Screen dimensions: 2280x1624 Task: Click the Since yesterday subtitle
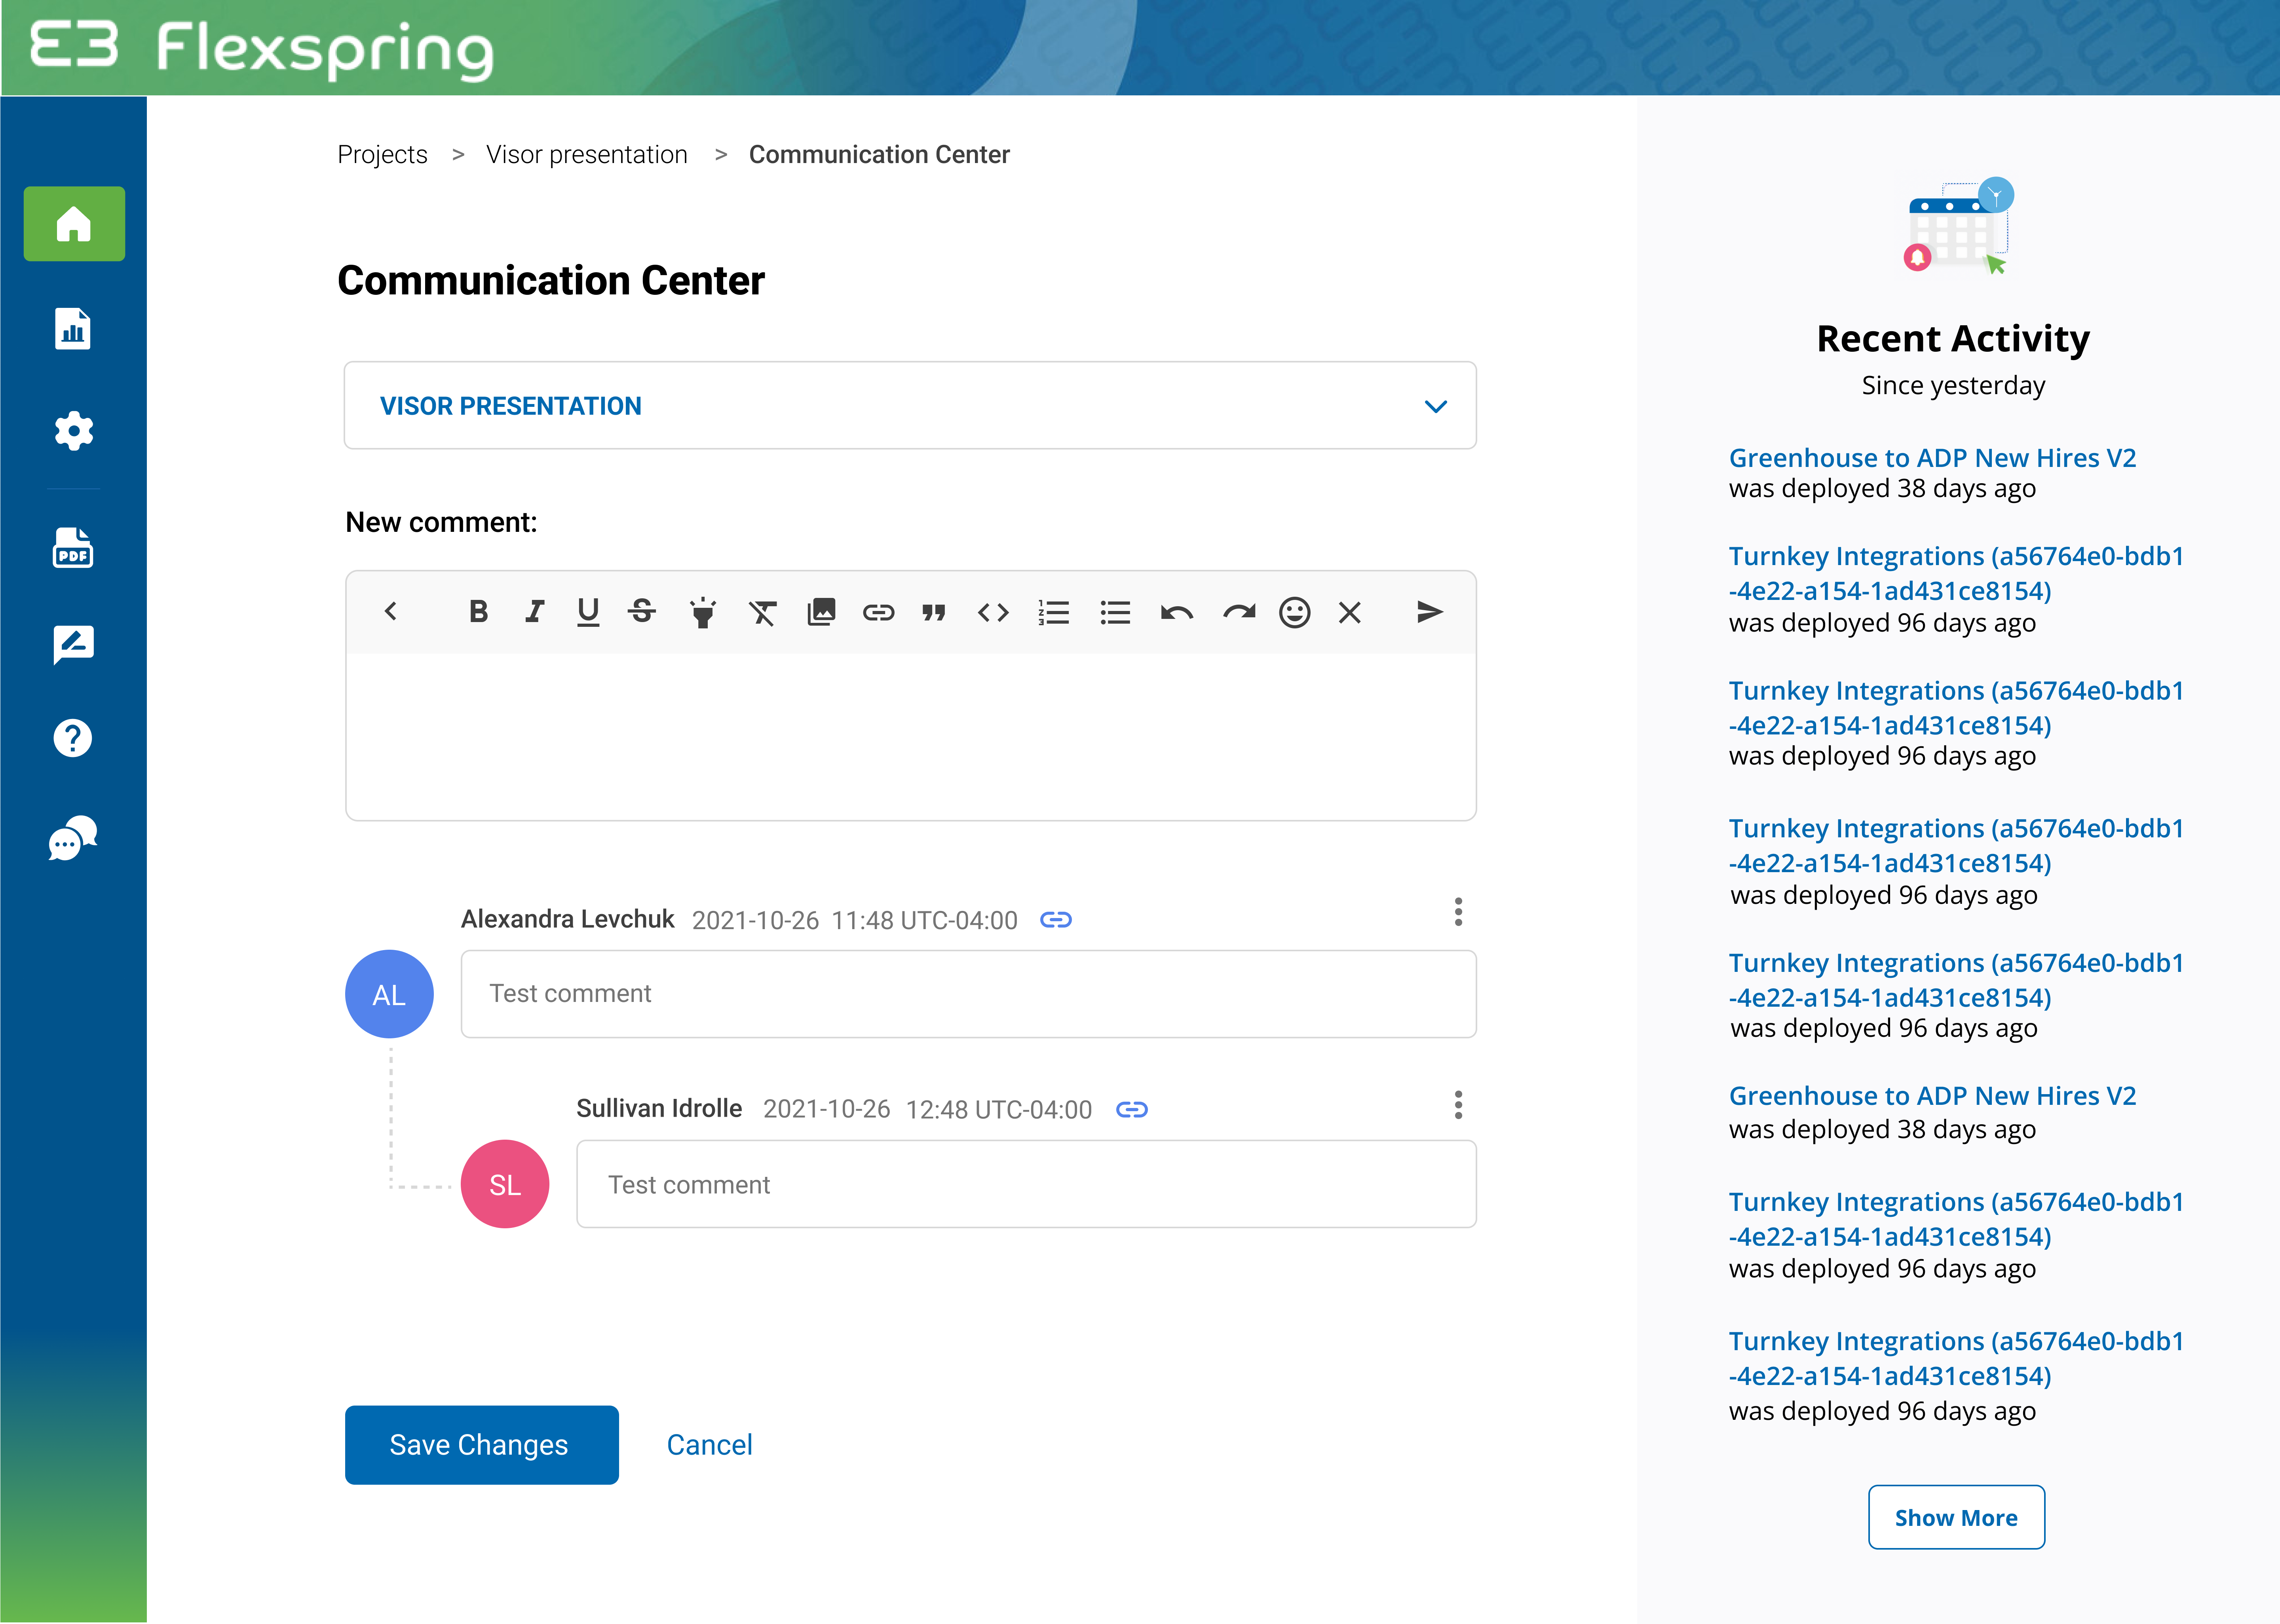pyautogui.click(x=1953, y=386)
